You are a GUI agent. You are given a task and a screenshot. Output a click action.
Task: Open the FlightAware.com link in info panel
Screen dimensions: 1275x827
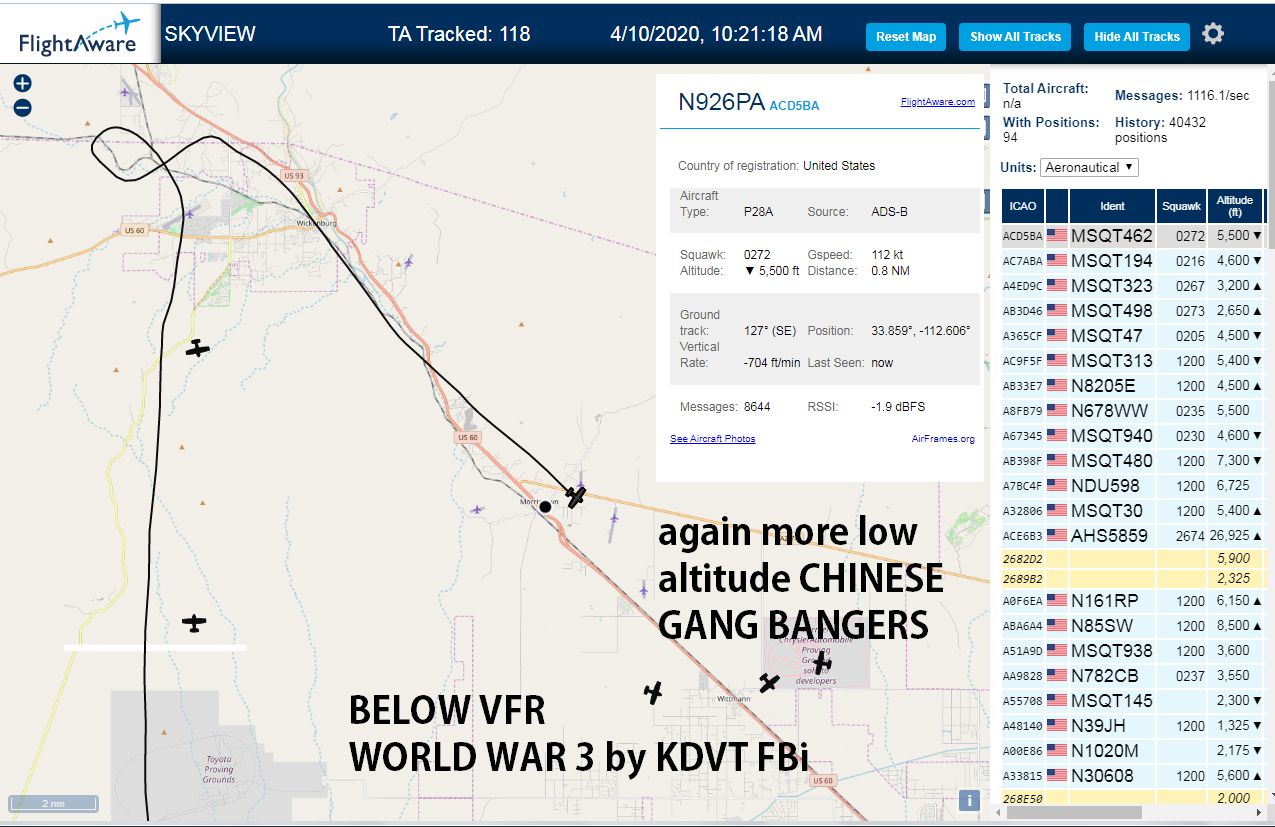point(937,102)
